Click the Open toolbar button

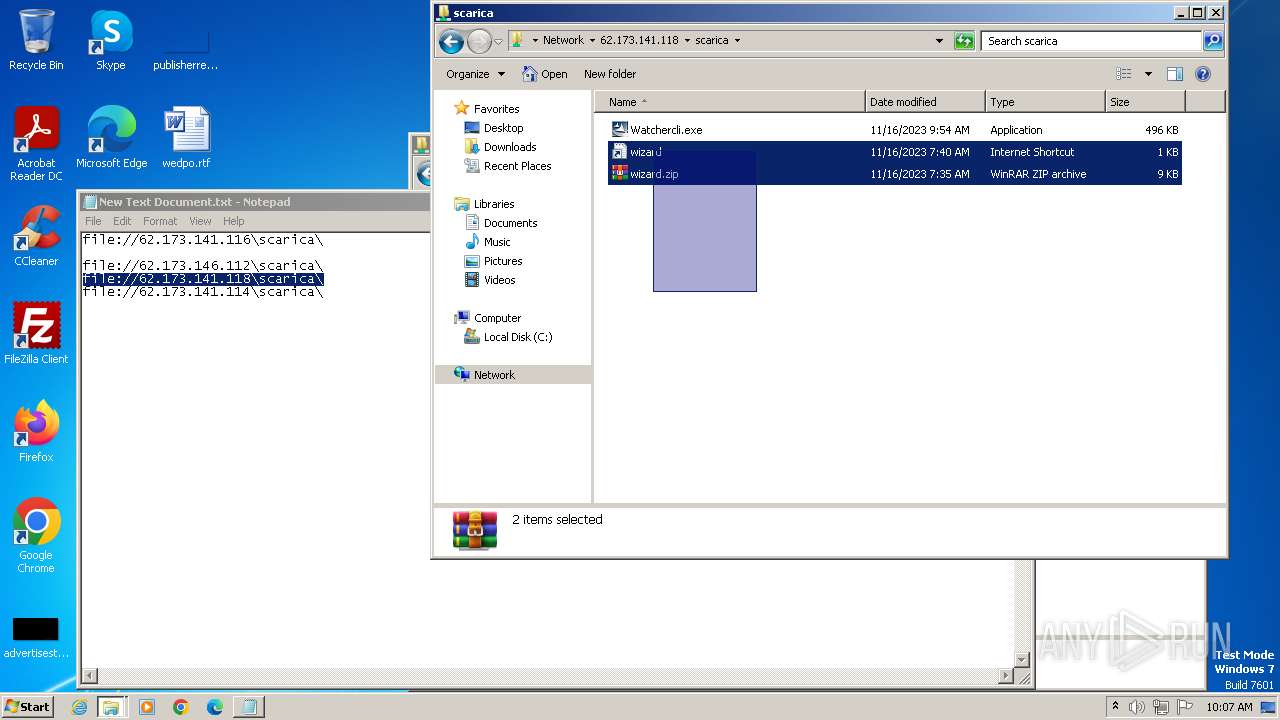pyautogui.click(x=545, y=74)
